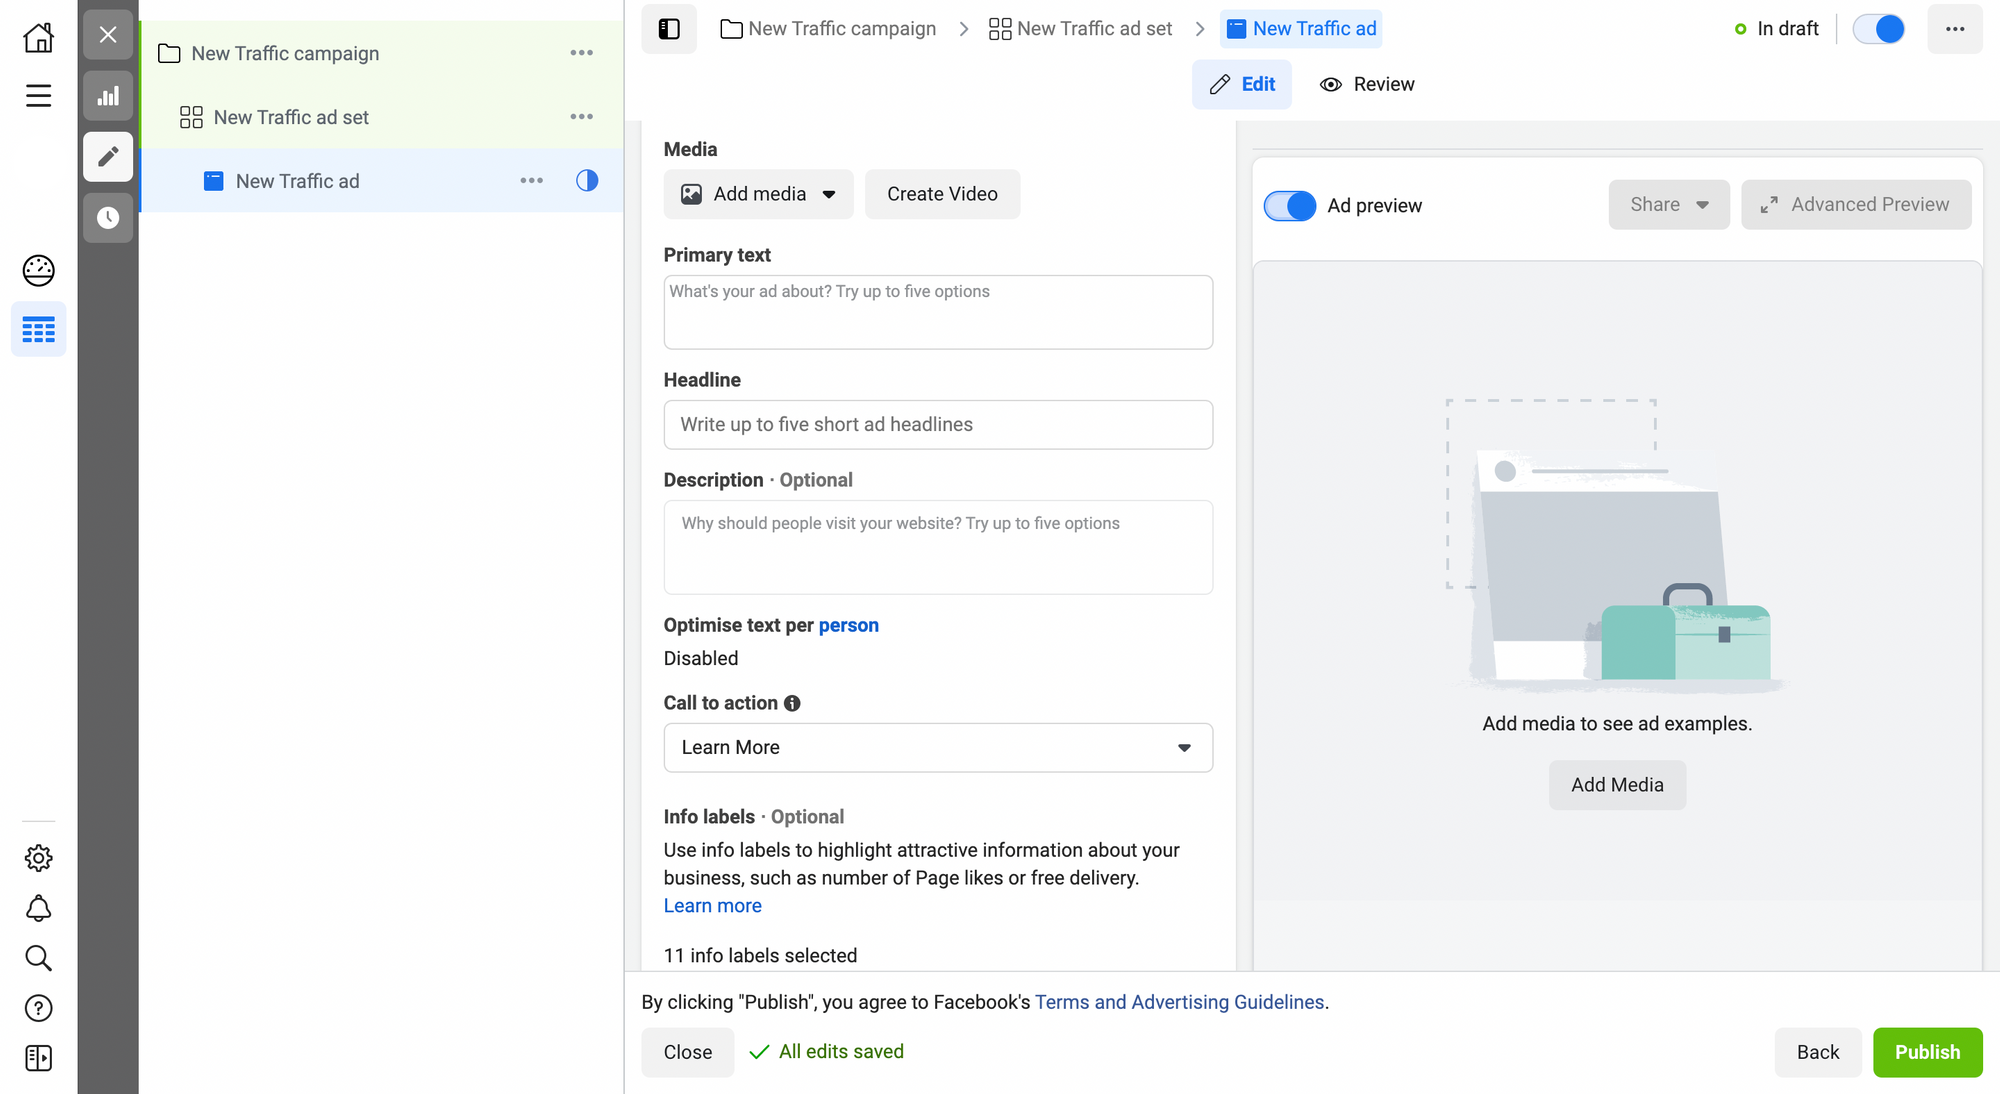Viewport: 2000px width, 1094px height.
Task: Open the charts view bar icon
Action: coord(108,96)
